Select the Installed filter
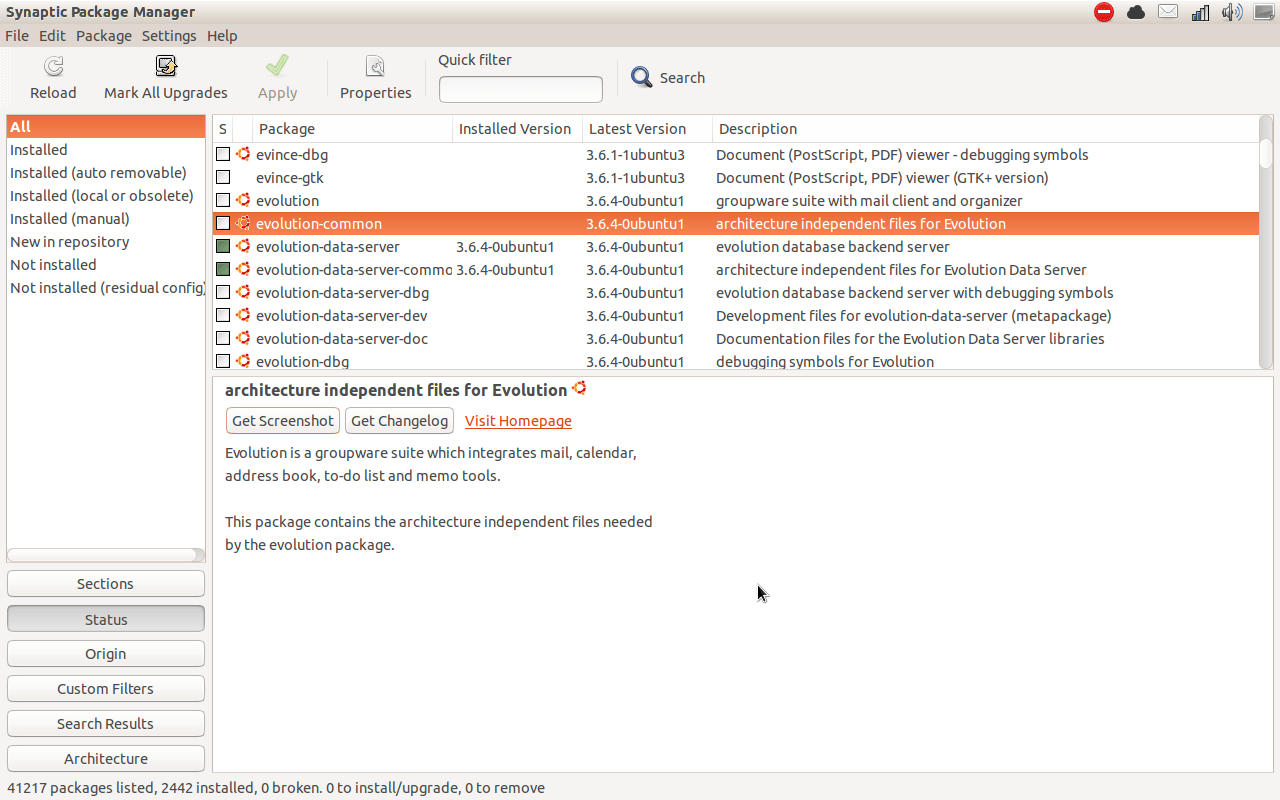The width and height of the screenshot is (1280, 800). (x=106, y=149)
